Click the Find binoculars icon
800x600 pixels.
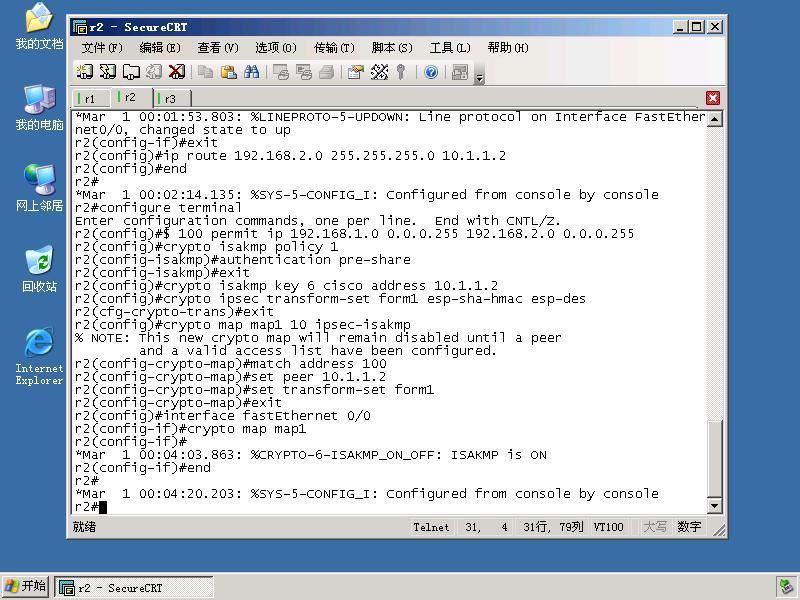tap(252, 72)
